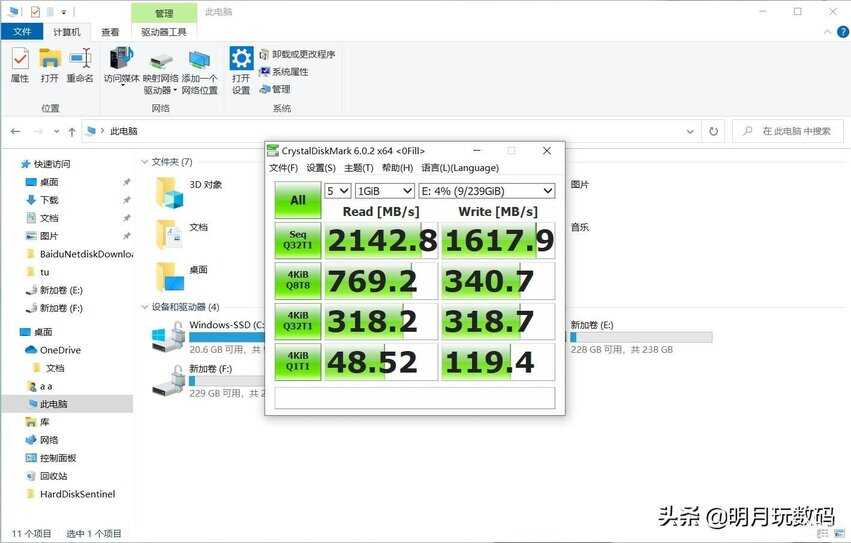Click 管理 in the system group

275,89
